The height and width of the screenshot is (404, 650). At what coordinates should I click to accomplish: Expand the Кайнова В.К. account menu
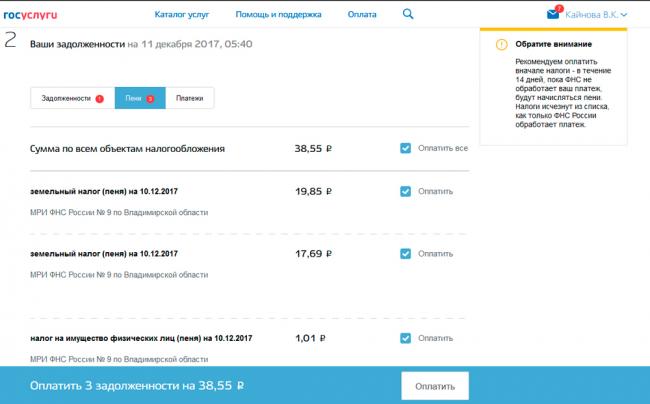pos(596,15)
